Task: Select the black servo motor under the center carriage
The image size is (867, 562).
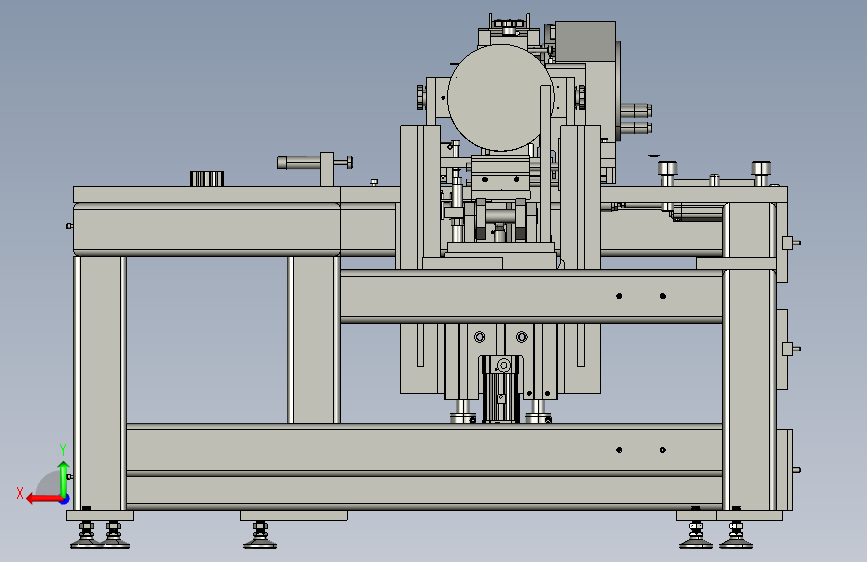Action: [x=501, y=389]
